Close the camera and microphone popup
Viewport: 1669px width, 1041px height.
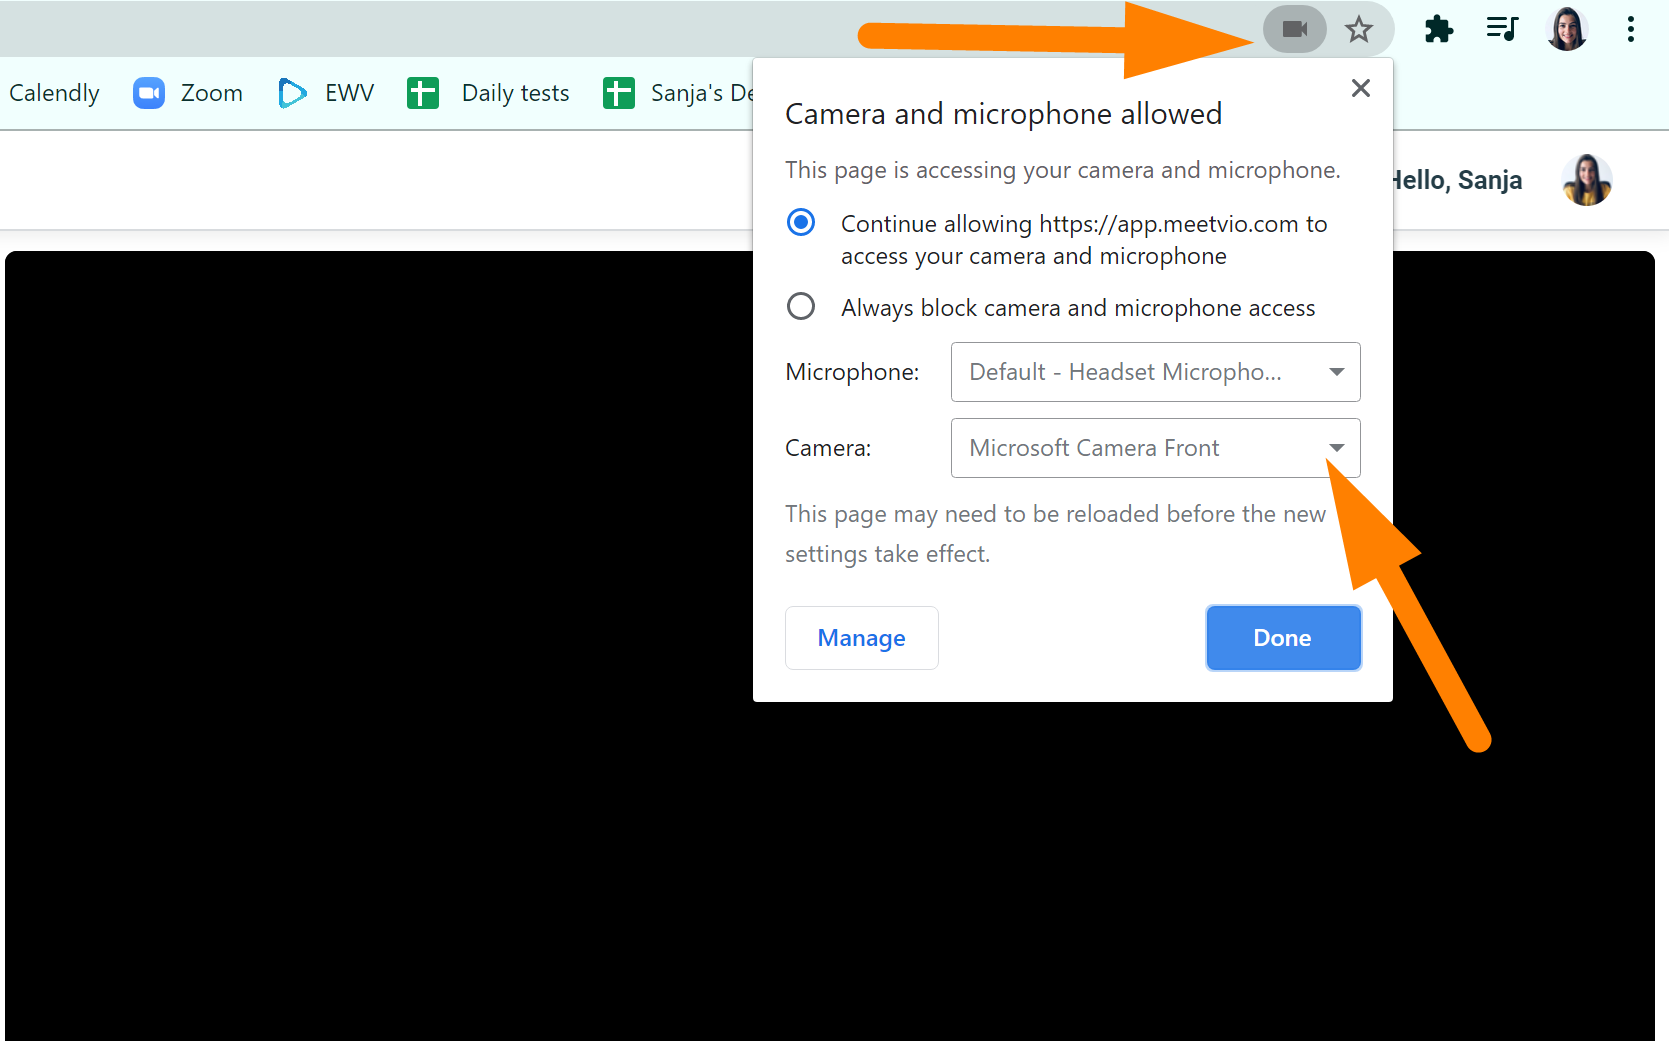pos(1360,88)
